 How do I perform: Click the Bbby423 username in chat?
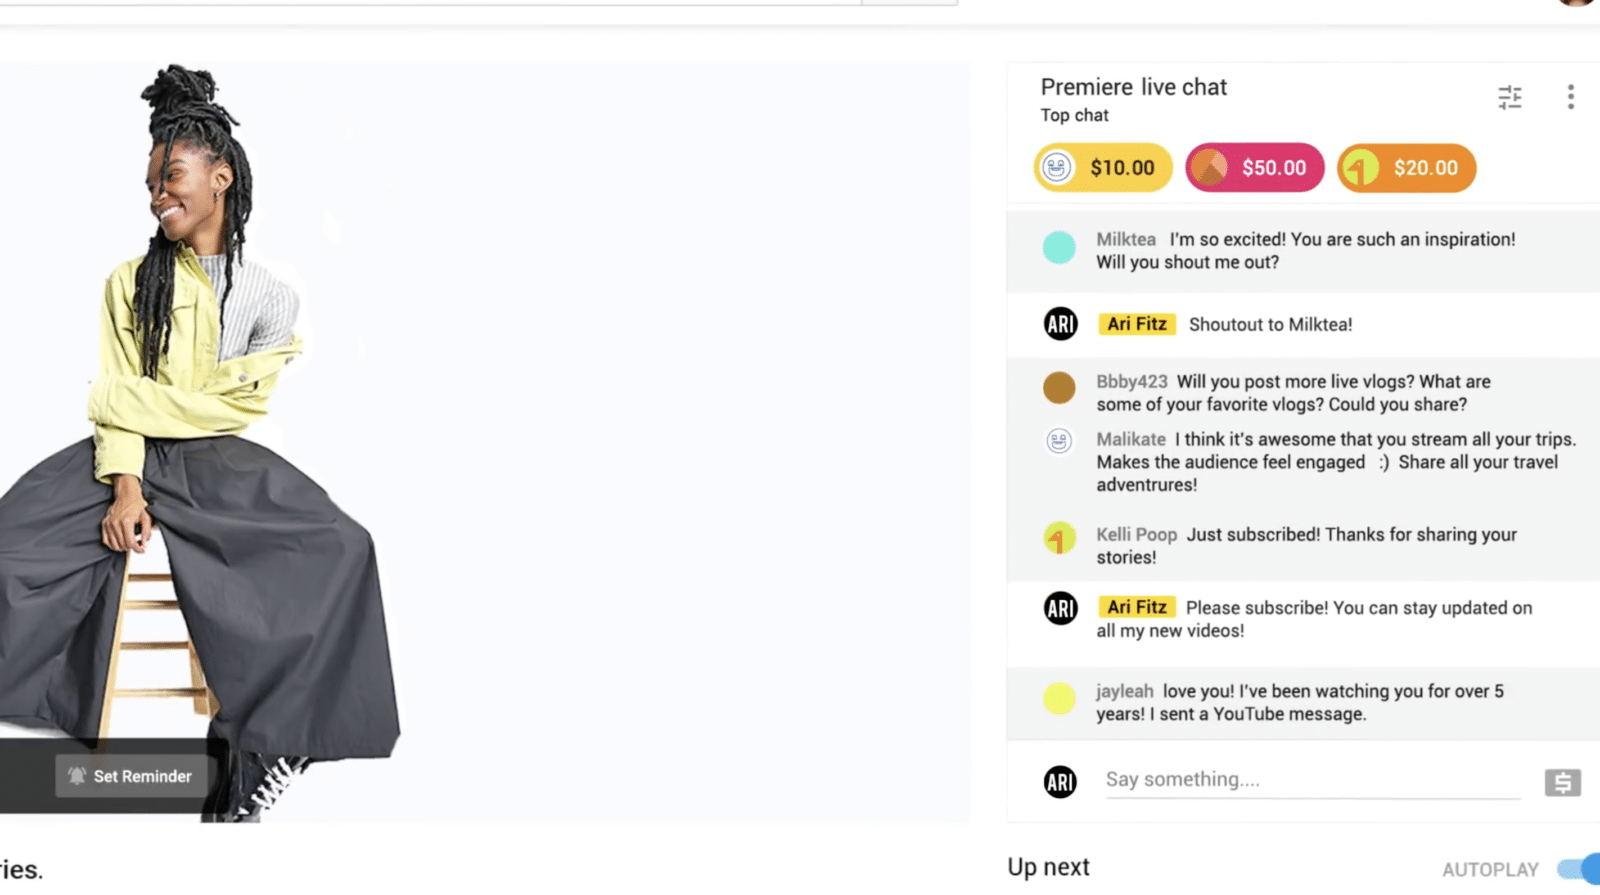point(1131,382)
